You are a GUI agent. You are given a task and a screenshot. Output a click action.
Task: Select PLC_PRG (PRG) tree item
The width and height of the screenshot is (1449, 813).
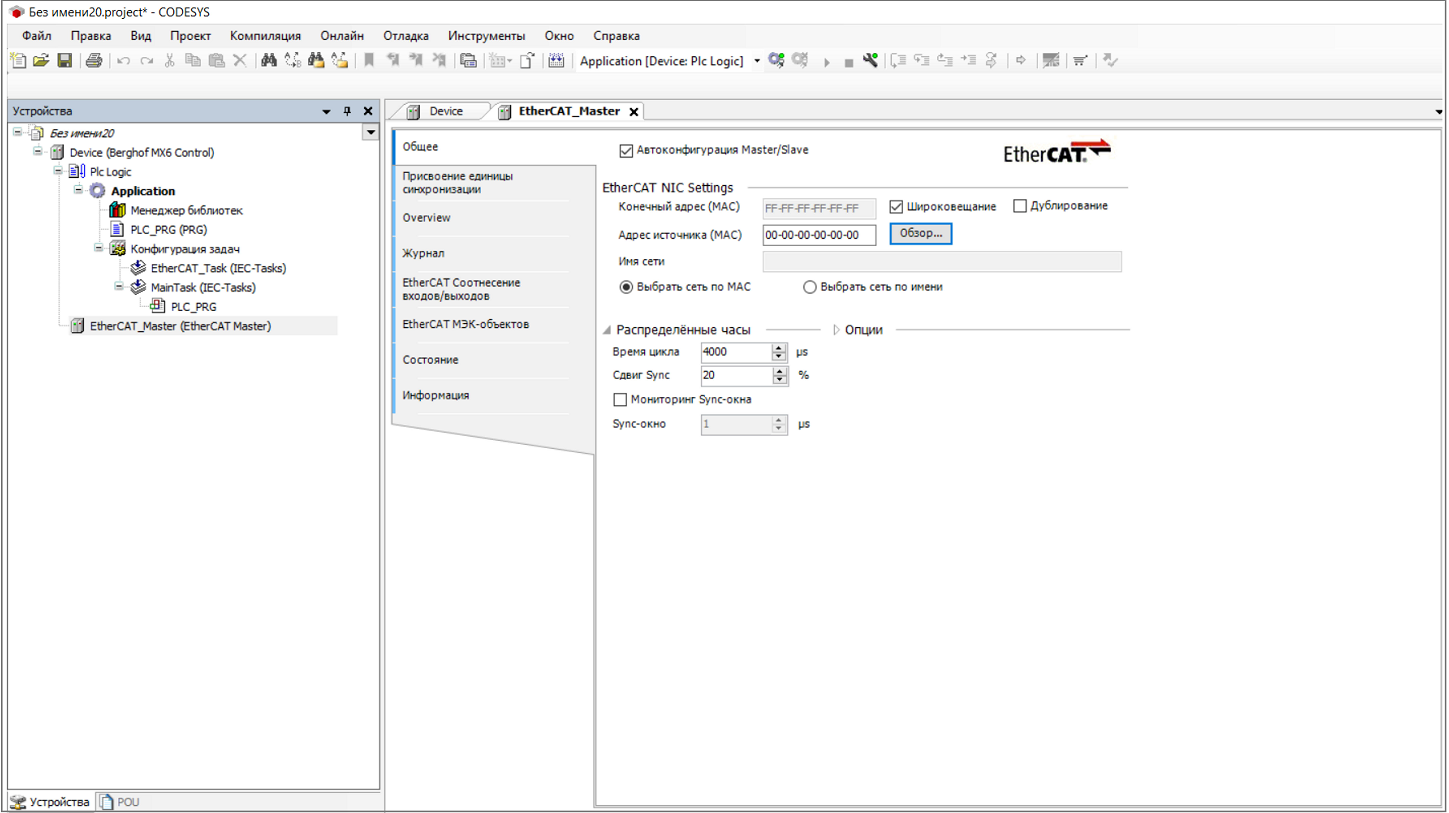pyautogui.click(x=168, y=229)
